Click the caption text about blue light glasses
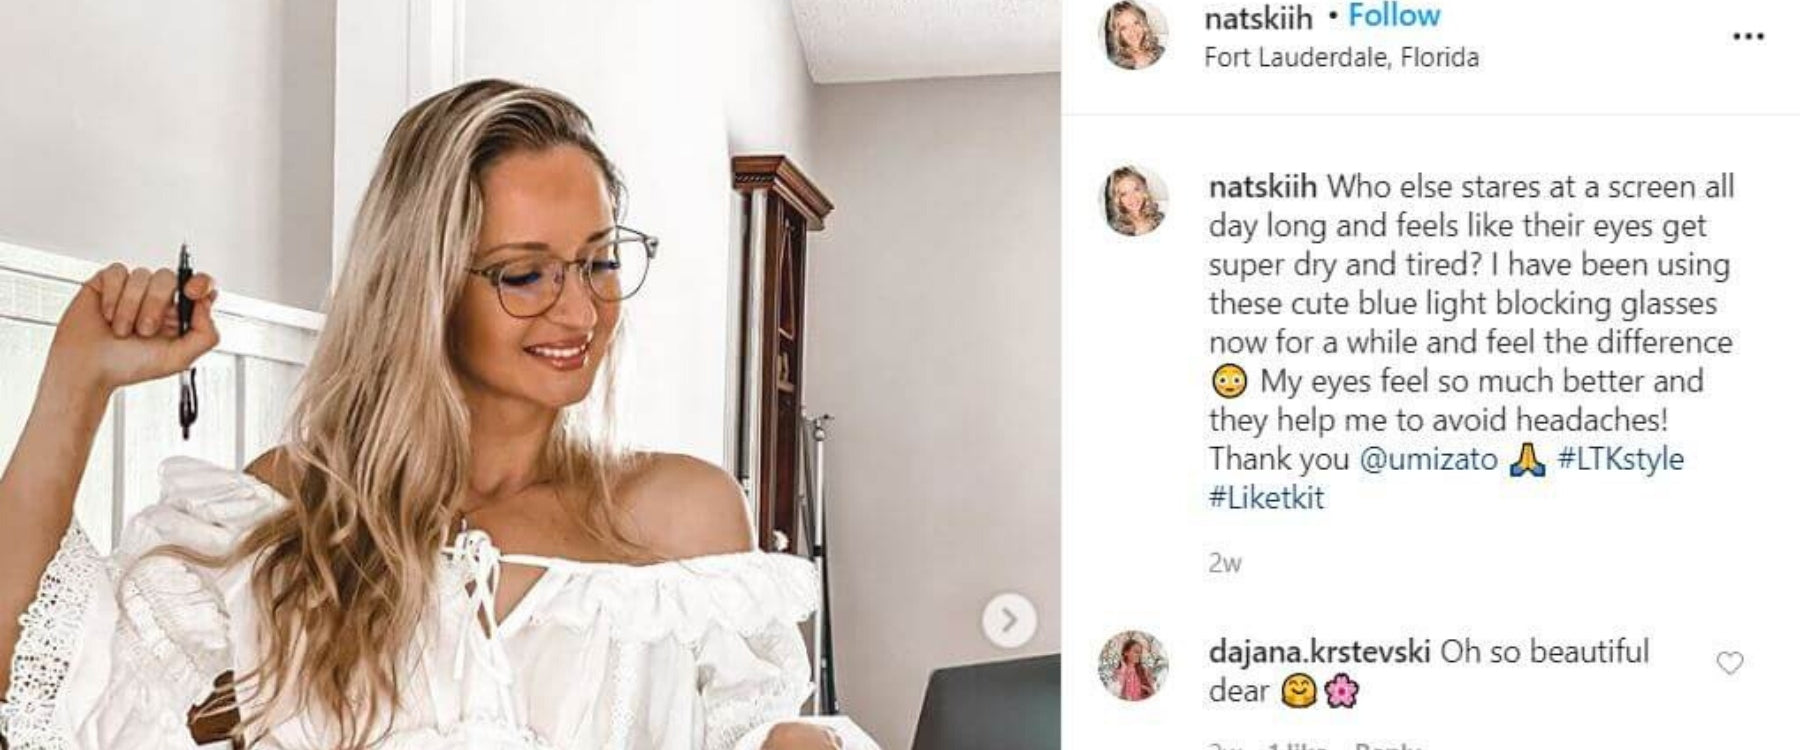Image resolution: width=1800 pixels, height=750 pixels. pyautogui.click(x=1470, y=303)
